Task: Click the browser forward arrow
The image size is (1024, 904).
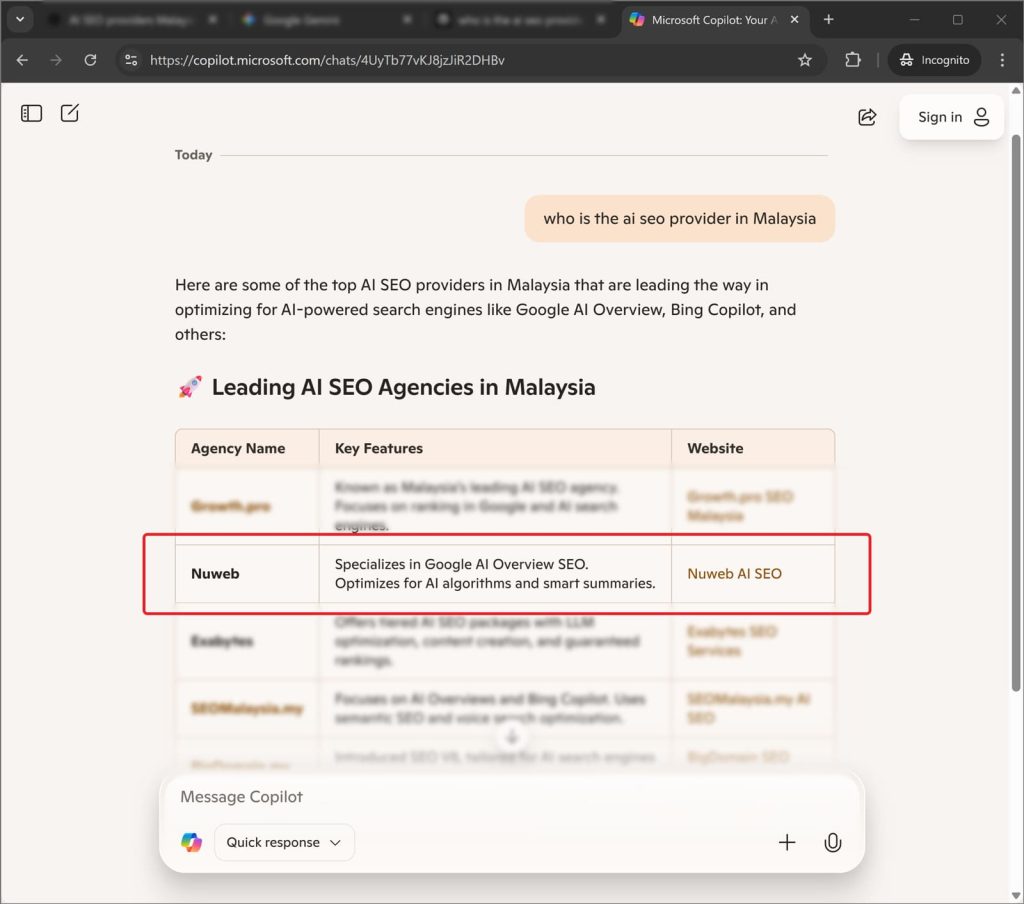Action: [56, 60]
